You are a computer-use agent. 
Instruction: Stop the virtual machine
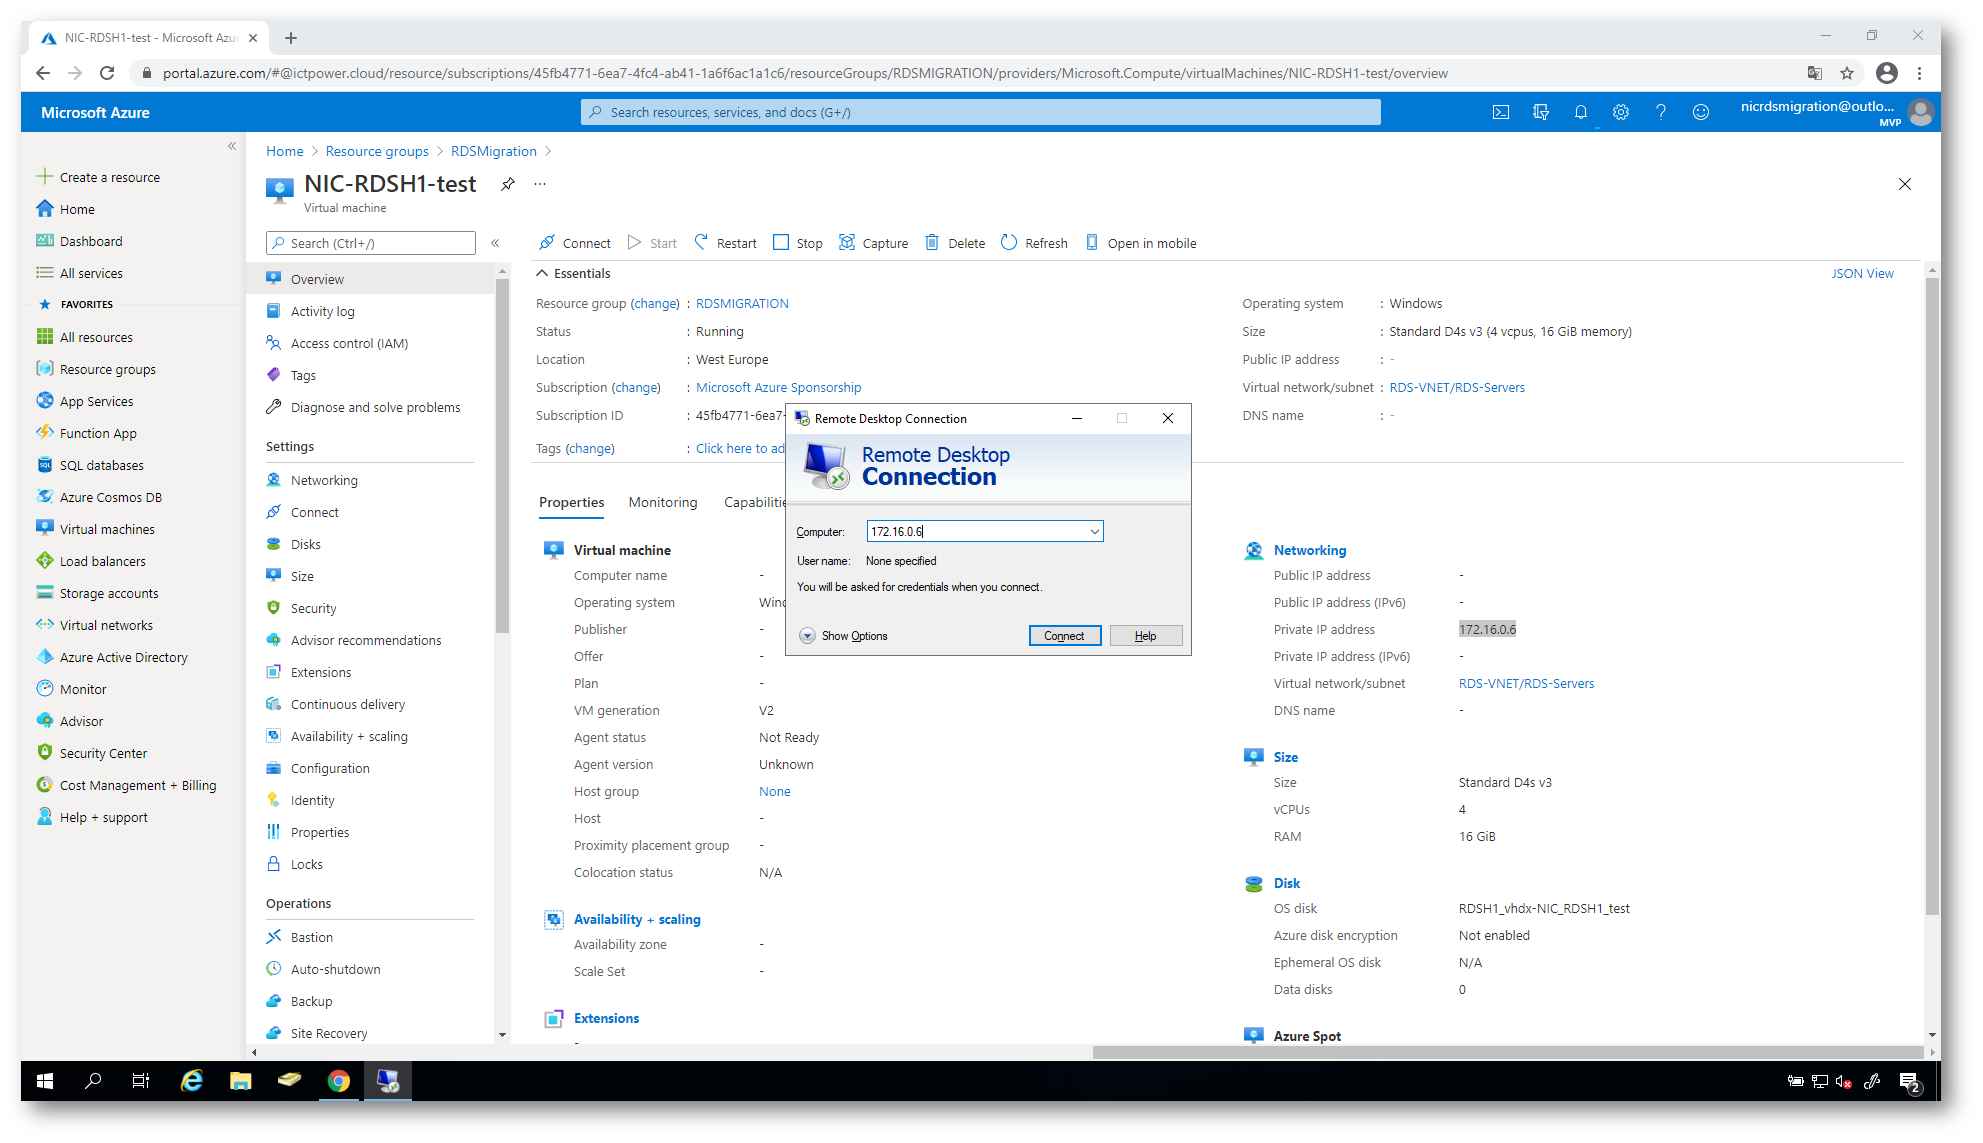tap(798, 243)
